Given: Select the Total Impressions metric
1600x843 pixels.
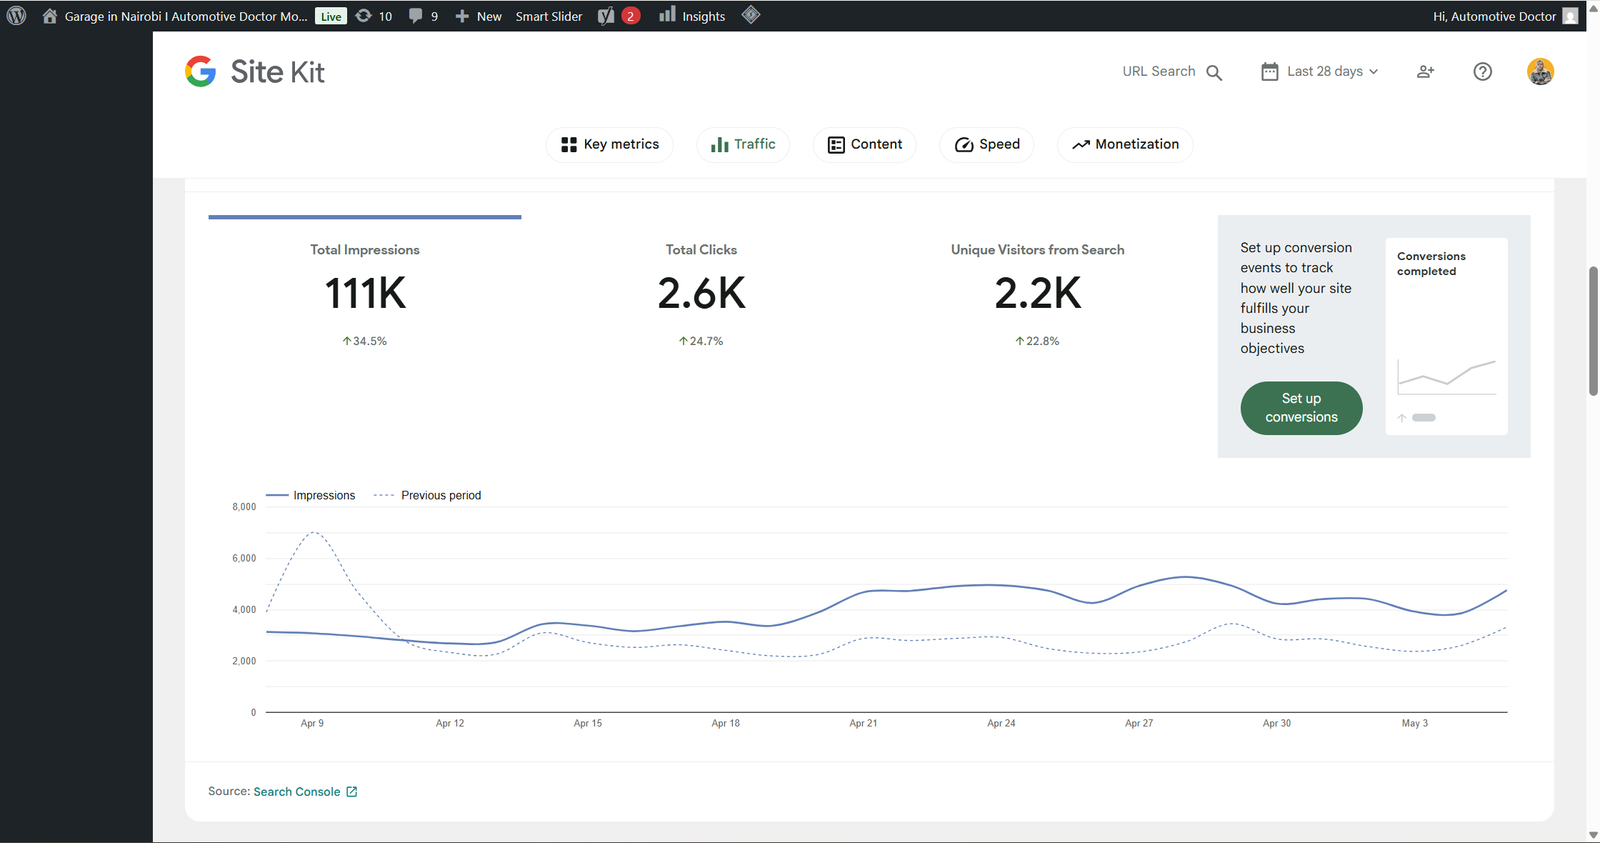Looking at the screenshot, I should [365, 295].
